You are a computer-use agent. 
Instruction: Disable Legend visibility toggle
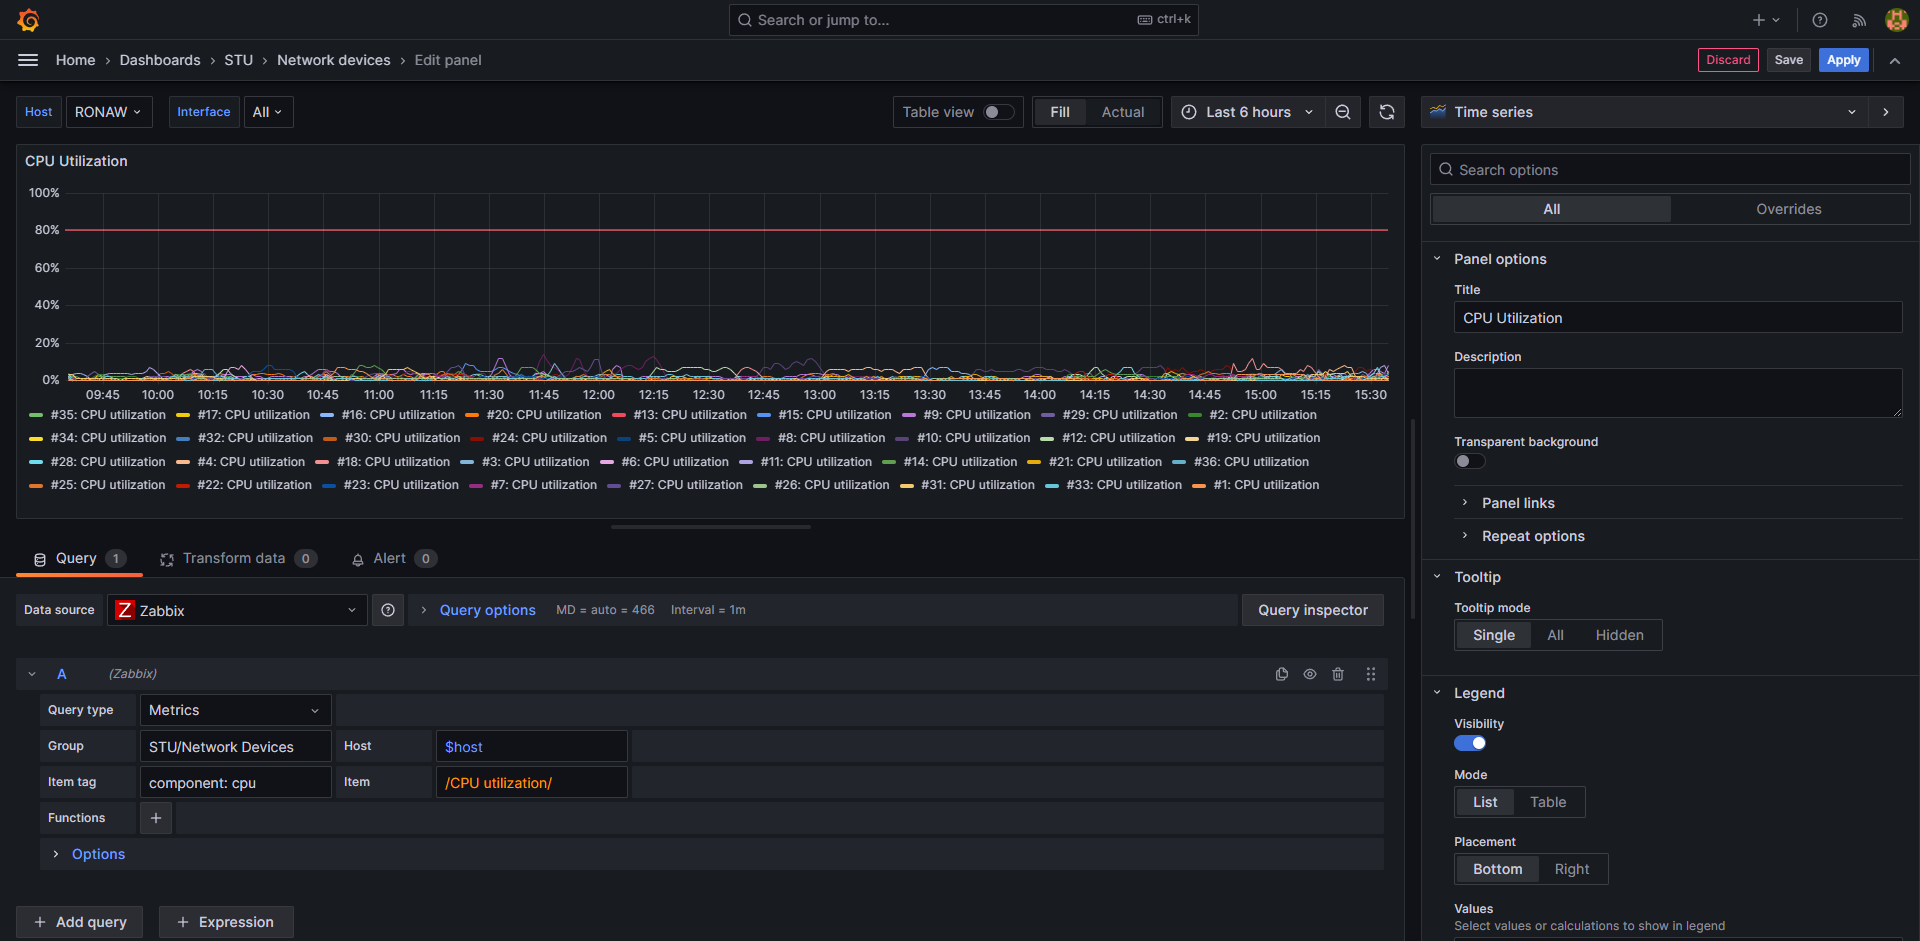tap(1469, 743)
